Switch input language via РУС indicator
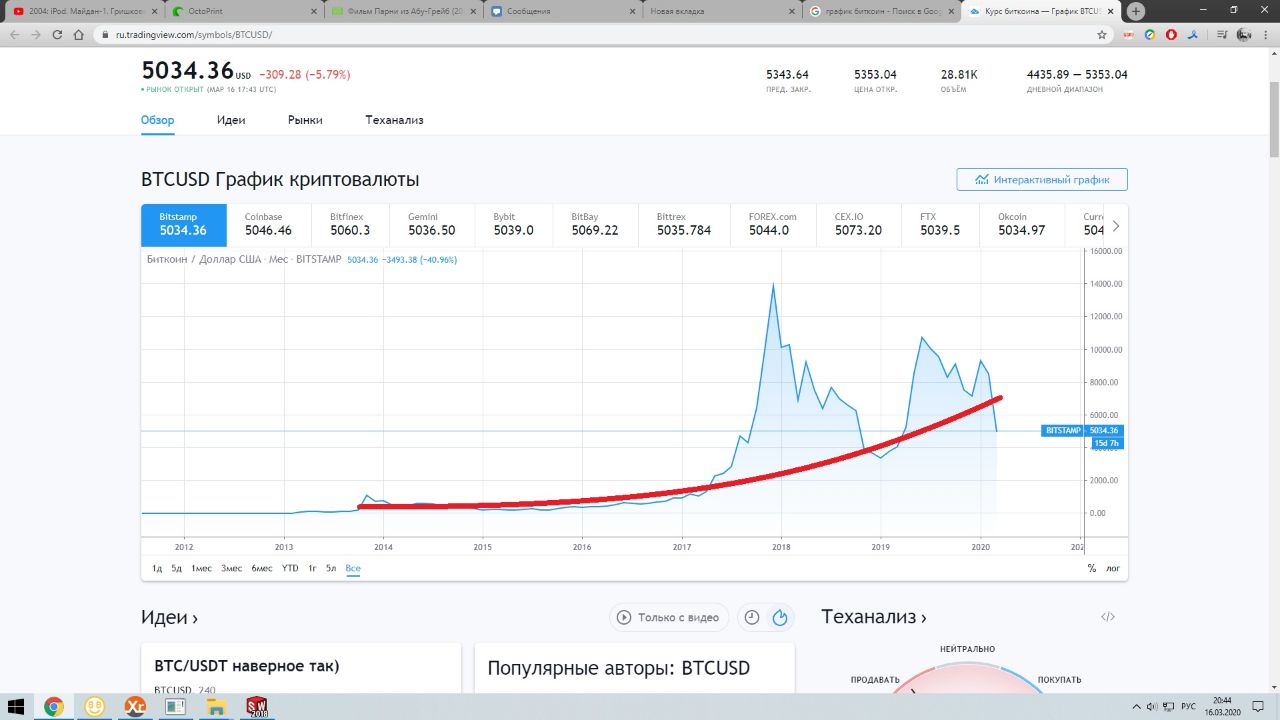 (x=1189, y=706)
